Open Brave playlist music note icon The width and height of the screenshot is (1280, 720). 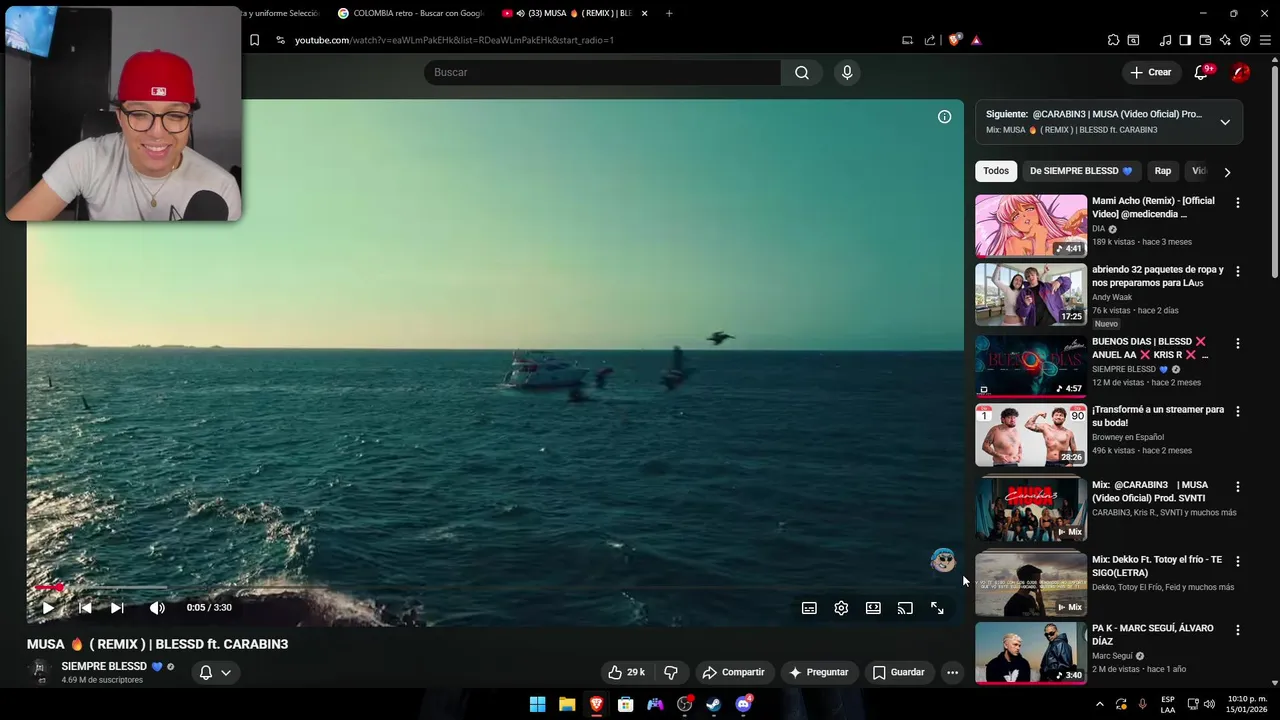tap(1165, 40)
